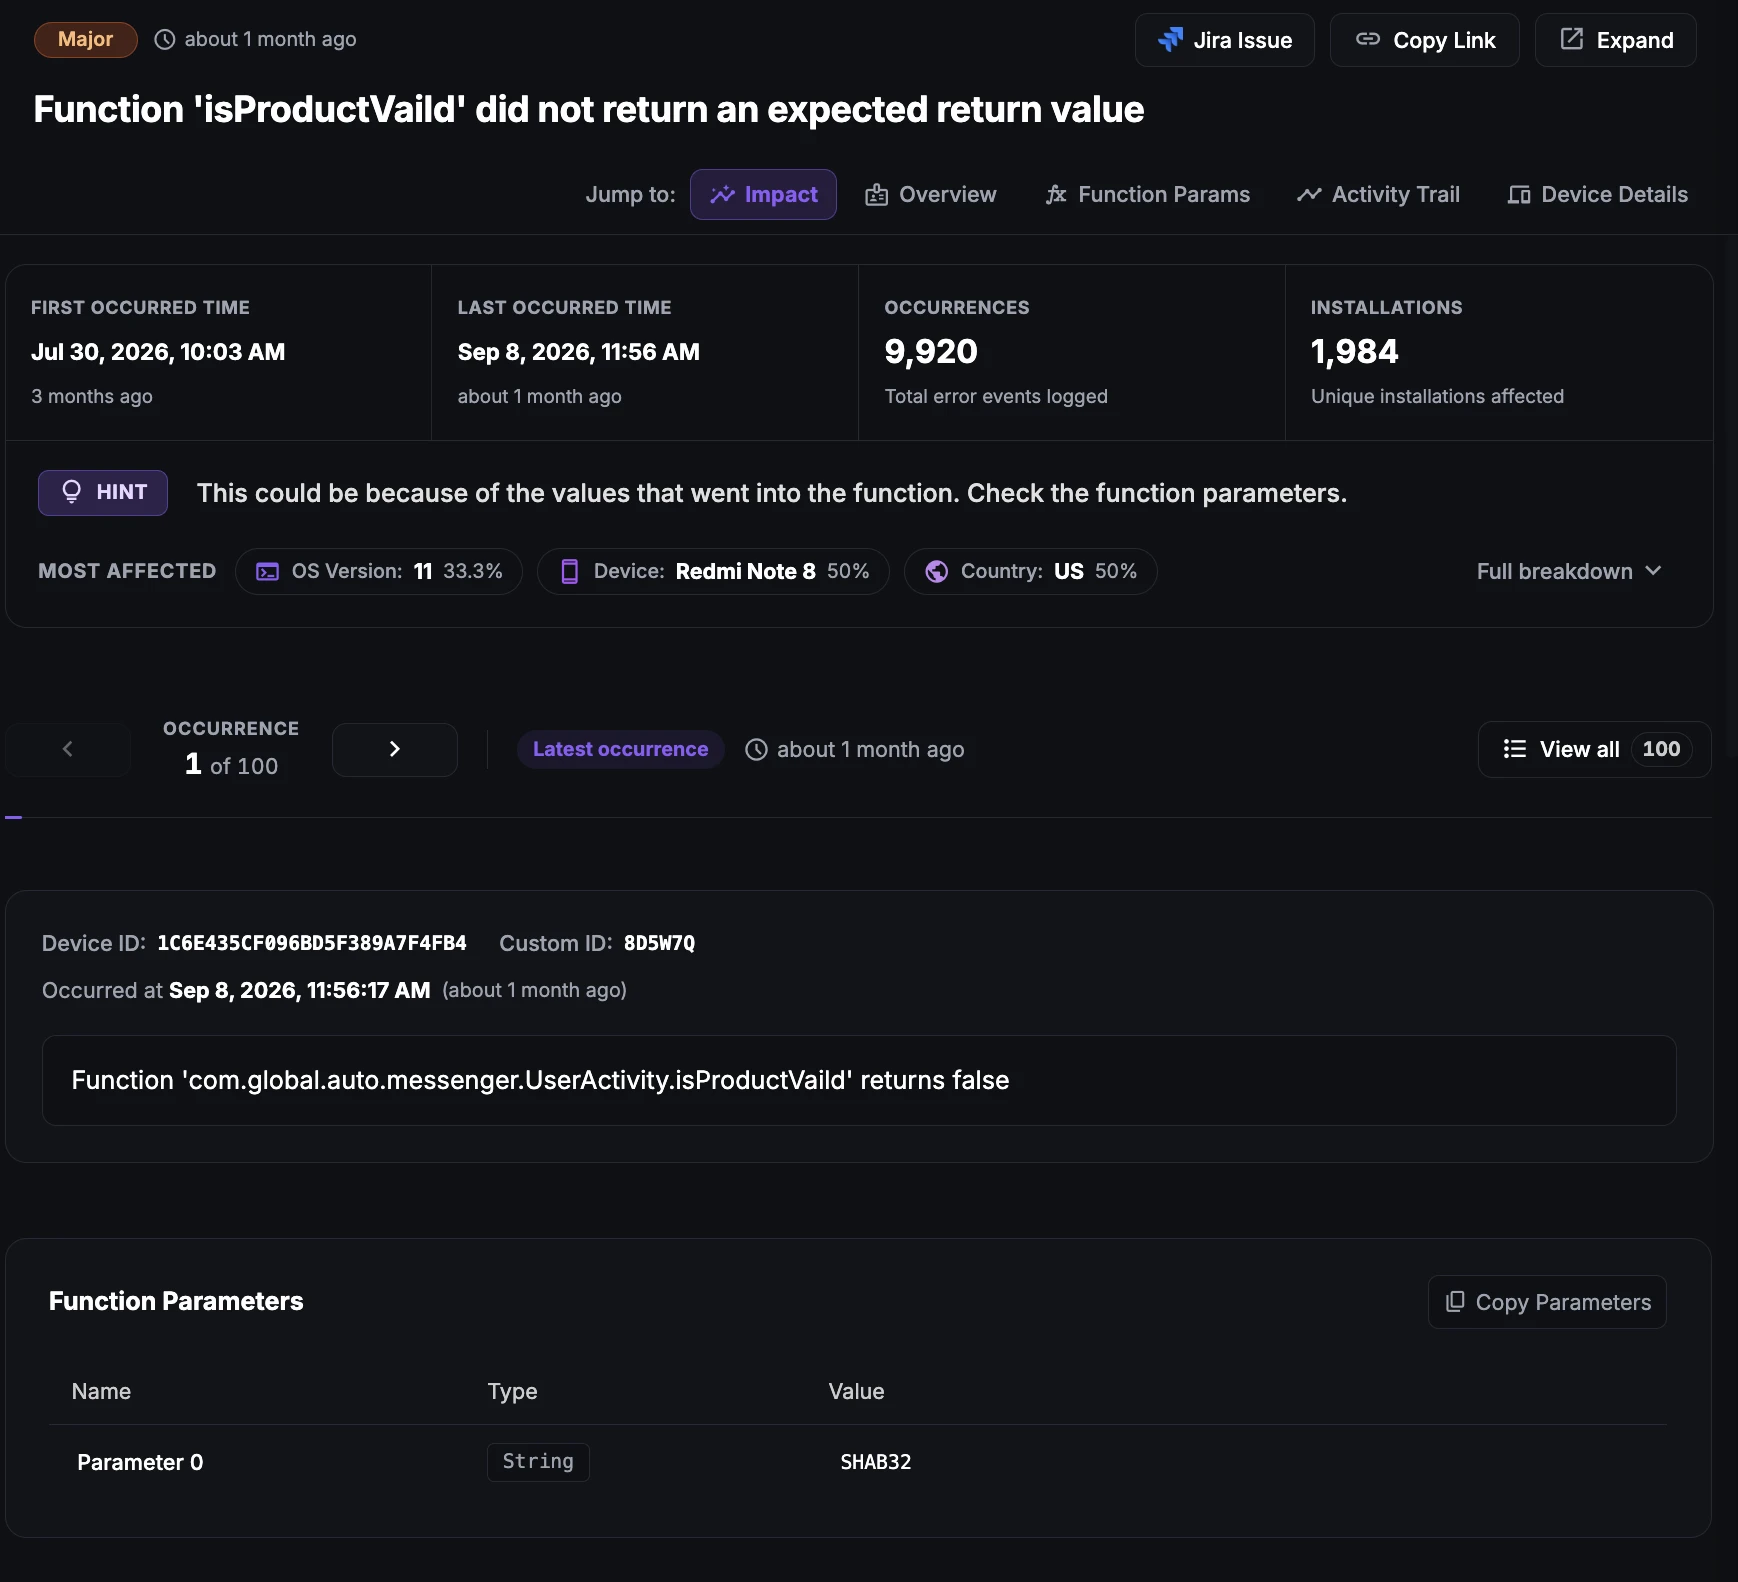Click the Device ID value 1C6E435CF096BD5F389A7F4FB4
Image resolution: width=1738 pixels, height=1582 pixels.
click(x=312, y=943)
